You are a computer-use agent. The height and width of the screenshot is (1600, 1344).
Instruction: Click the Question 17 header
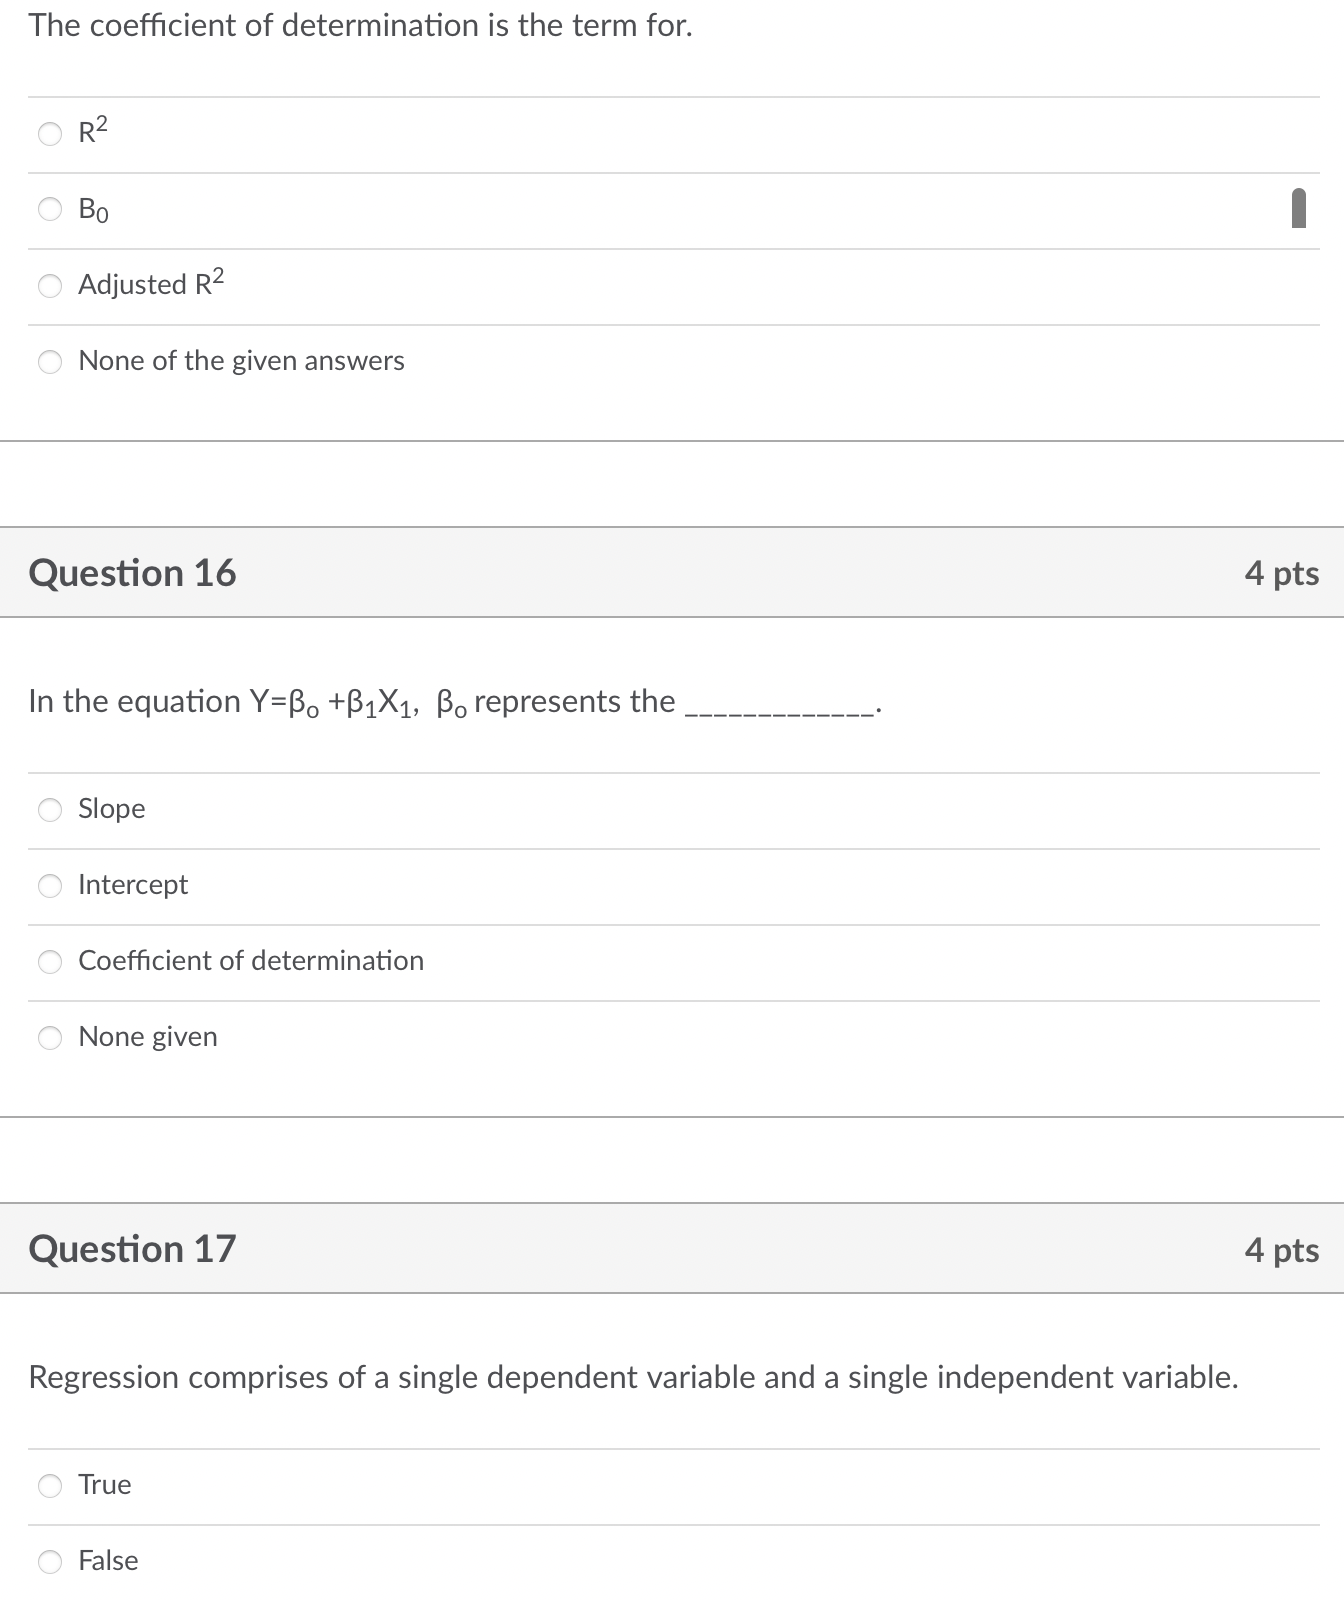coord(133,1248)
